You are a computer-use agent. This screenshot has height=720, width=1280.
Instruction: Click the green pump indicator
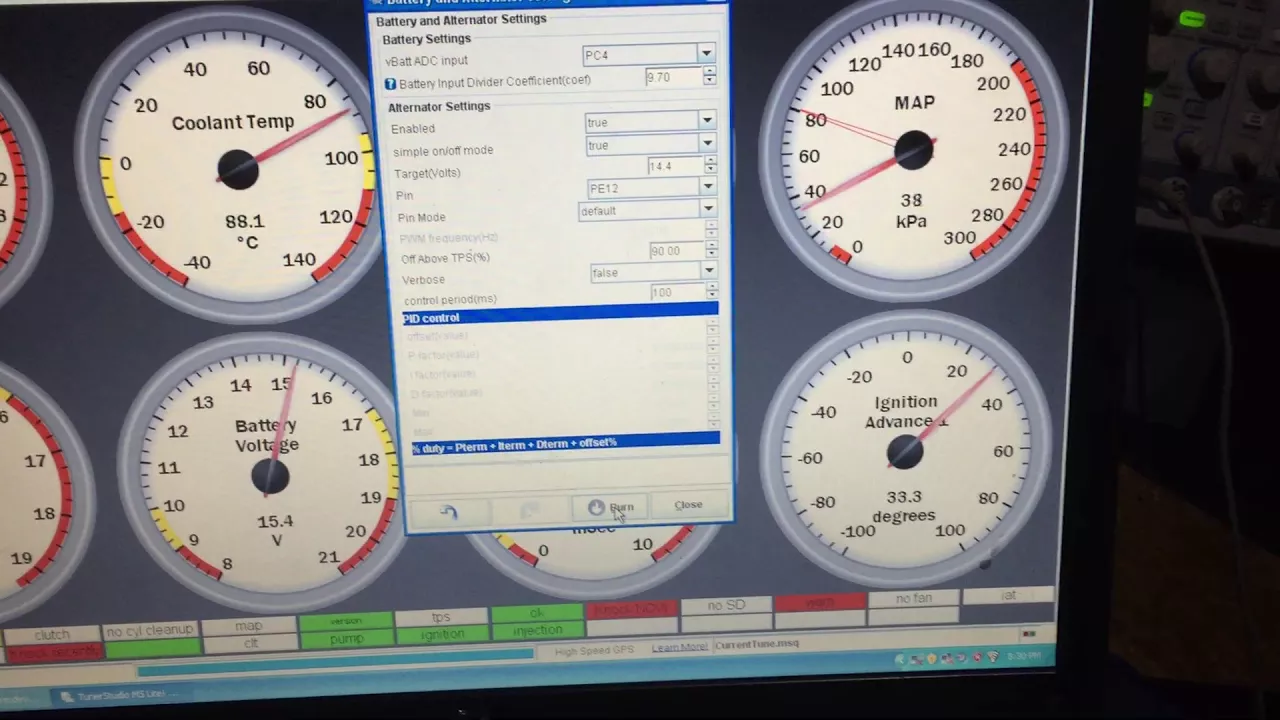[x=346, y=638]
